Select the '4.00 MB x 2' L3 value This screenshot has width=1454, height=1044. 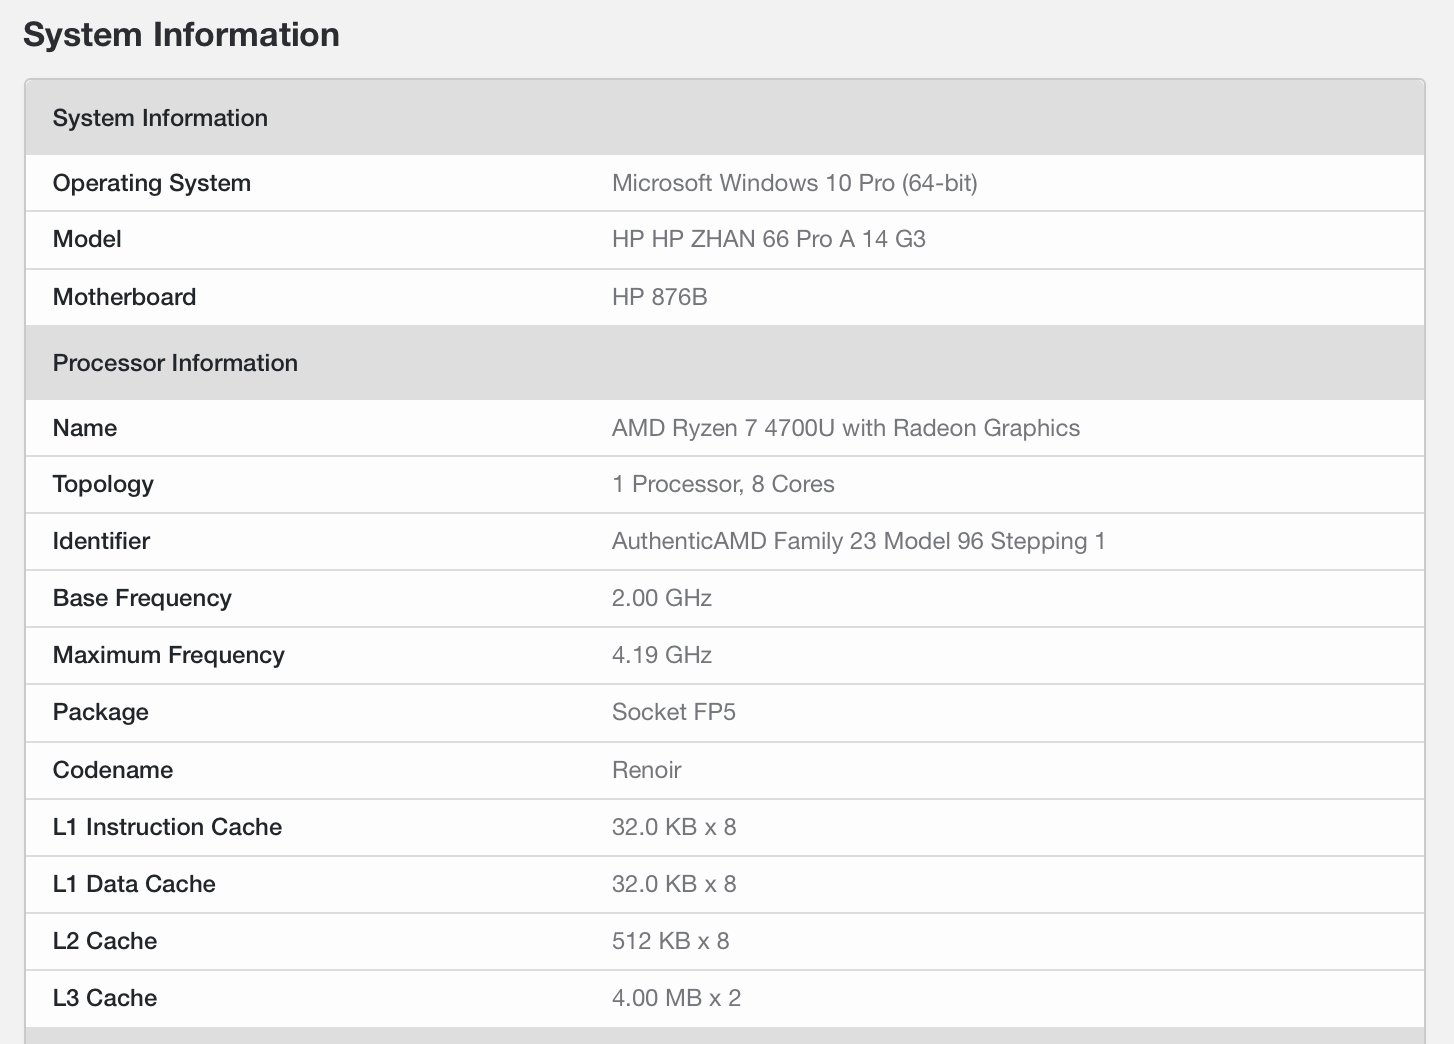click(x=676, y=998)
